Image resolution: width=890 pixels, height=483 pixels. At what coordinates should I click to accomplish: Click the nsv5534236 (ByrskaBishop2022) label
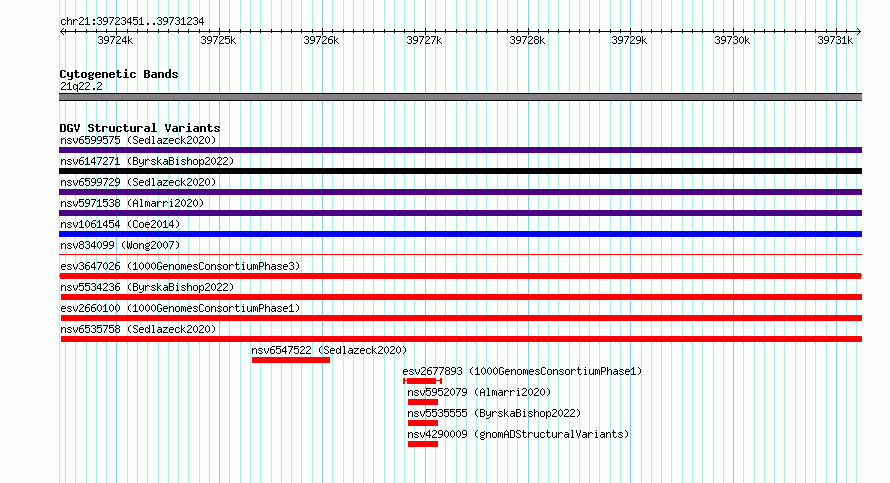coord(147,287)
